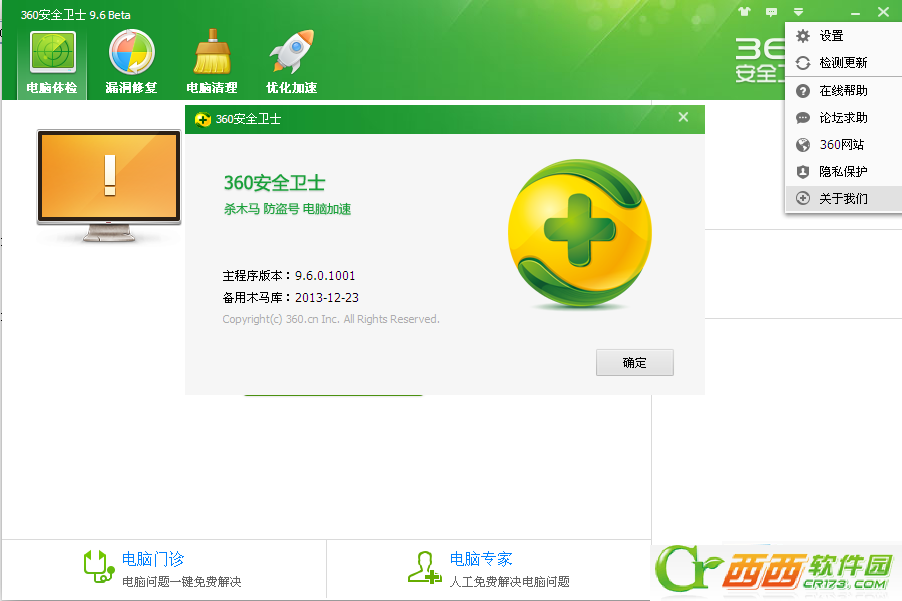The image size is (902, 601).
Task: Open the 优化加速 rocket optimizer
Action: click(x=291, y=62)
